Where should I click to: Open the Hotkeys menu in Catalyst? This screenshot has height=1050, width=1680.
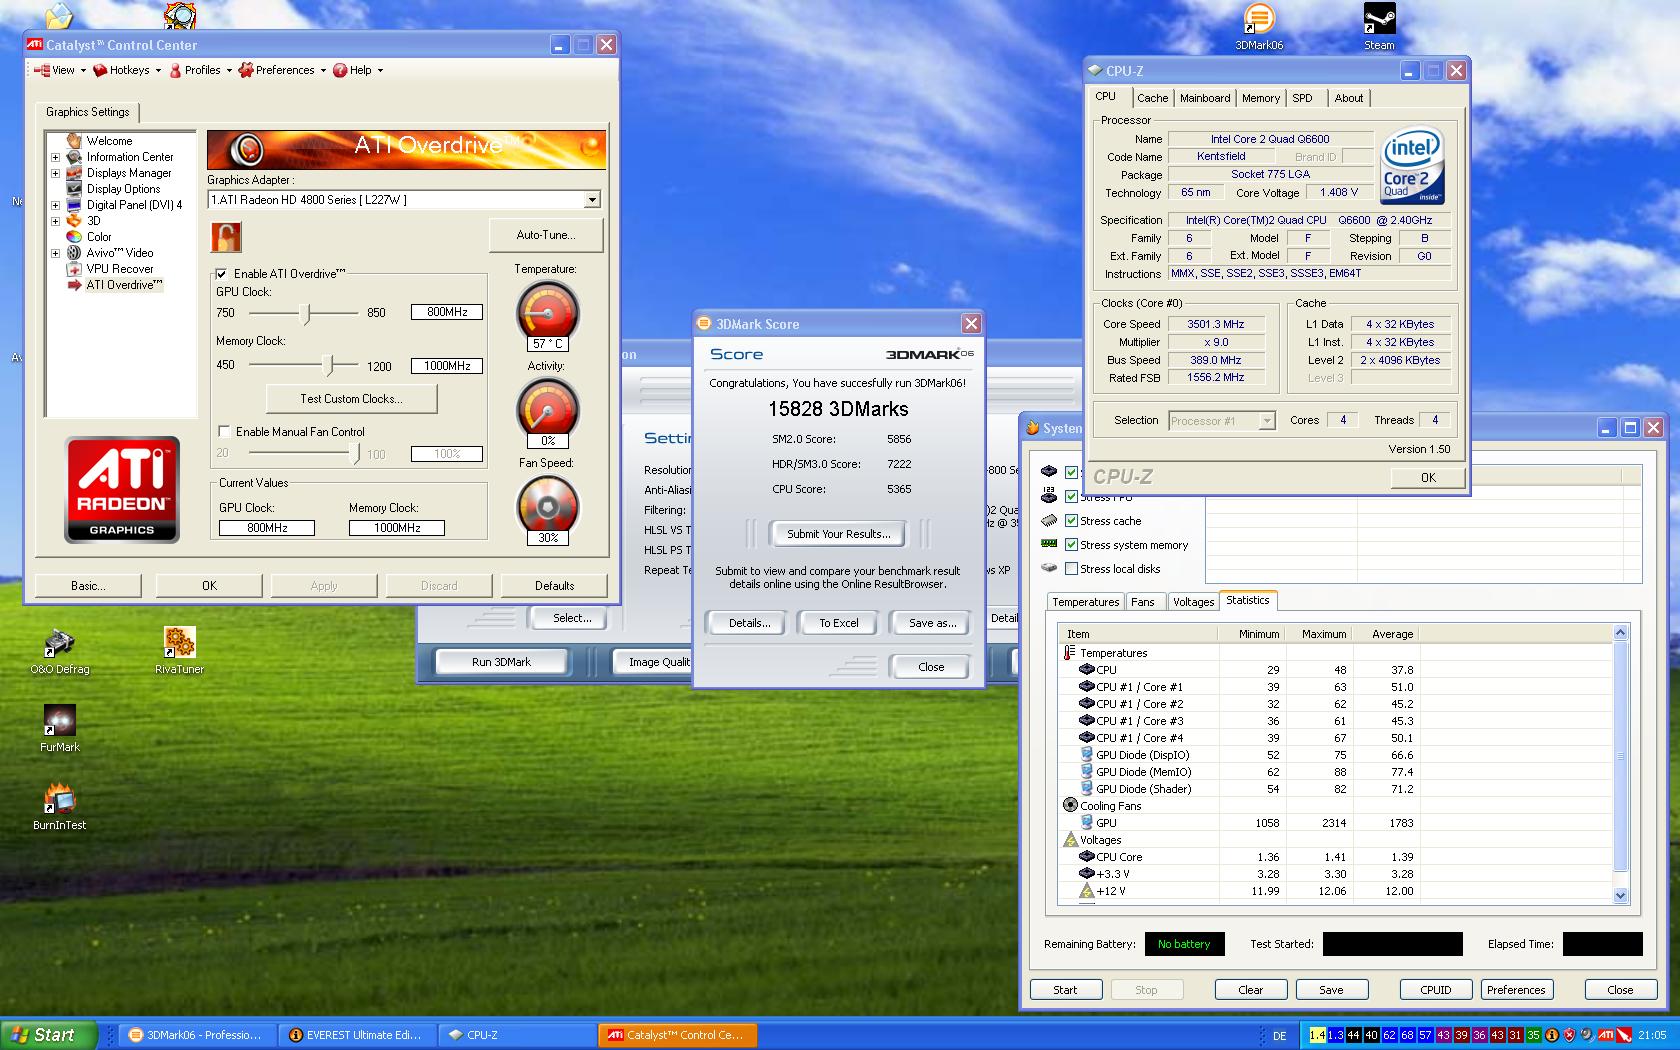pyautogui.click(x=126, y=70)
